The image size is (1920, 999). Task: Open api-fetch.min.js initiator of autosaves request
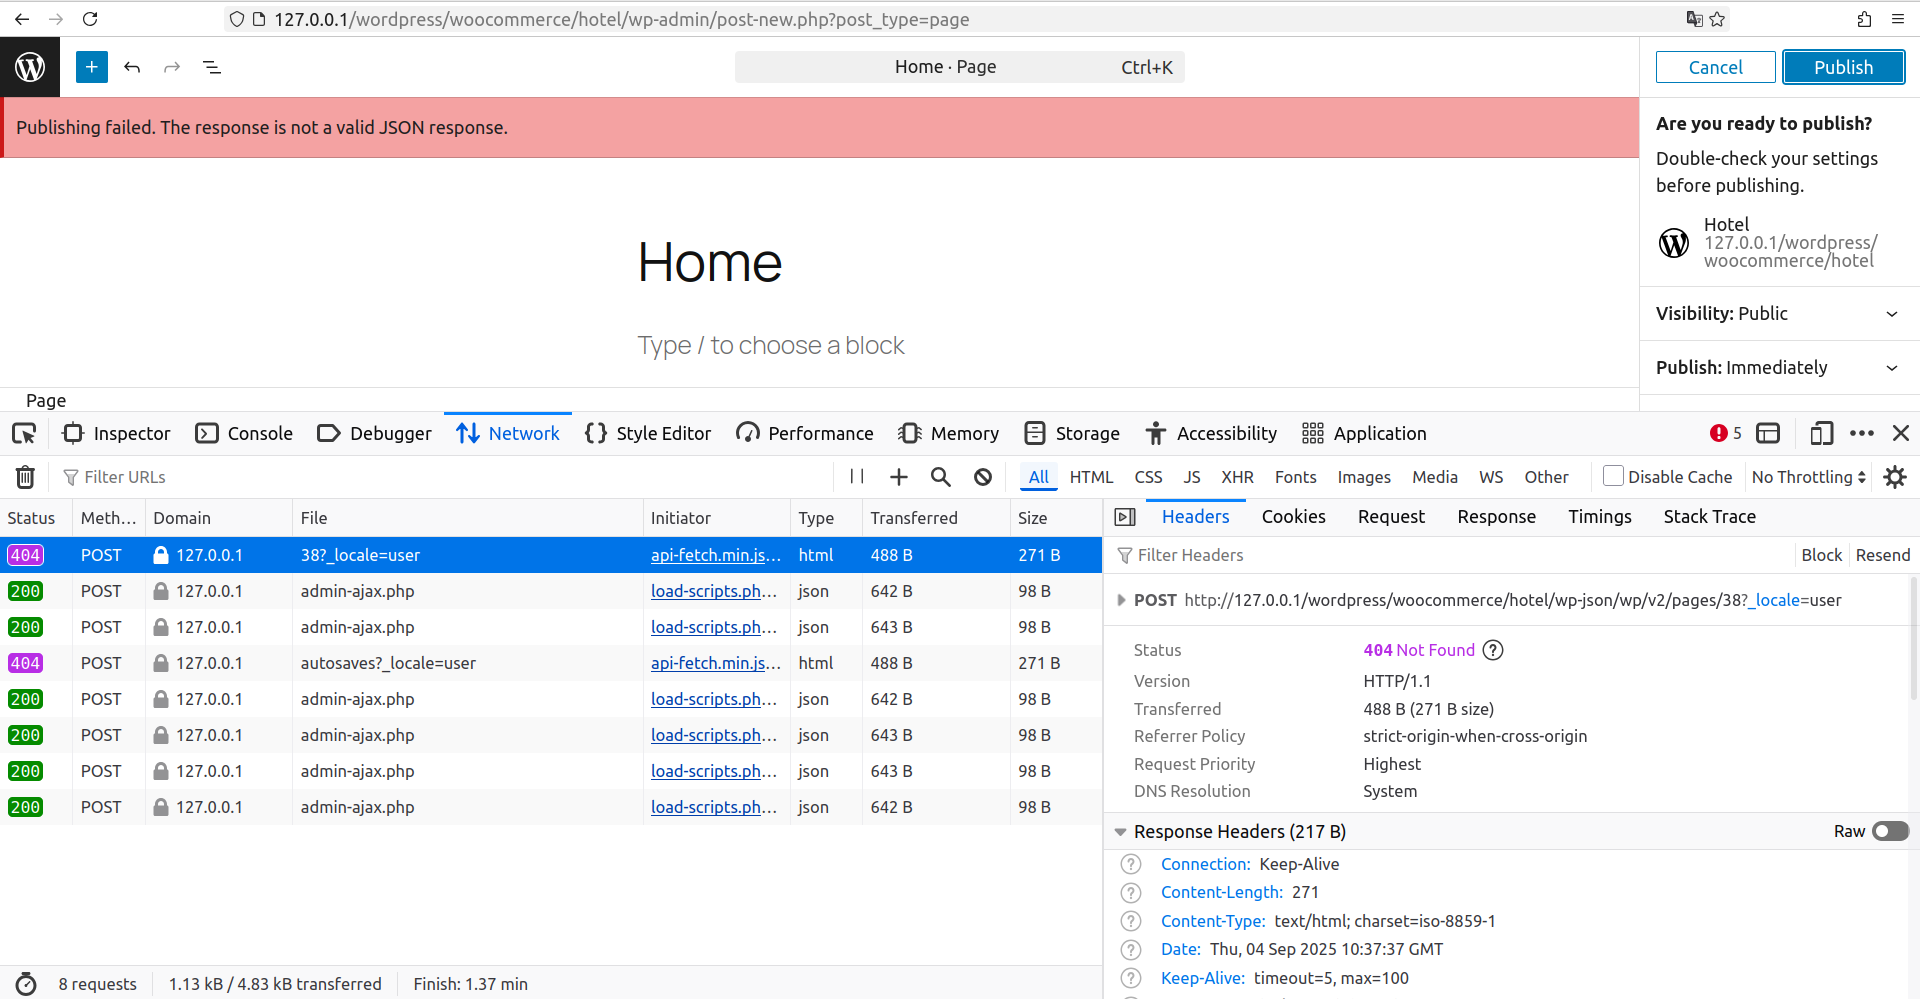point(715,663)
